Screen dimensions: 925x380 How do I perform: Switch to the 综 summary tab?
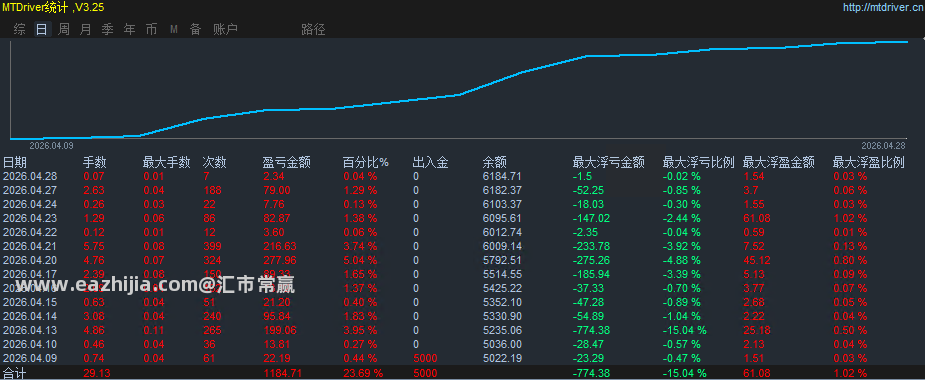[x=19, y=30]
